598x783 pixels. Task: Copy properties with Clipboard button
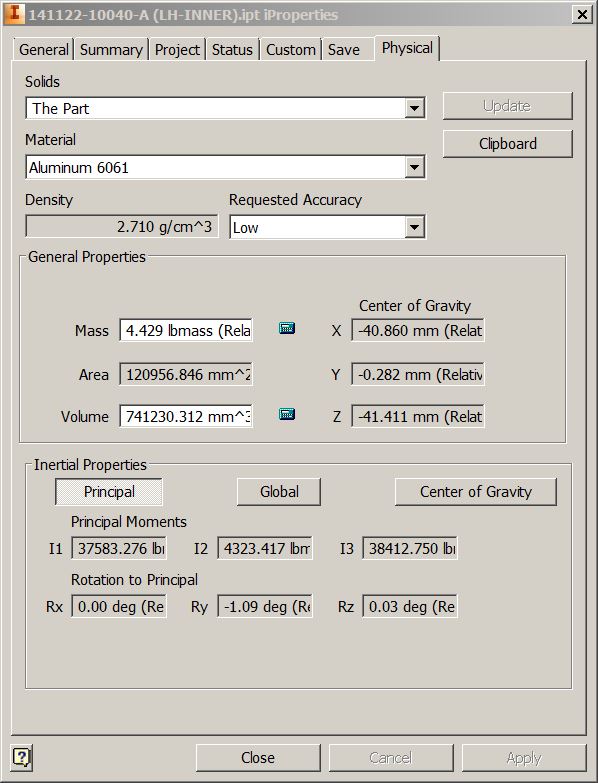[x=507, y=144]
